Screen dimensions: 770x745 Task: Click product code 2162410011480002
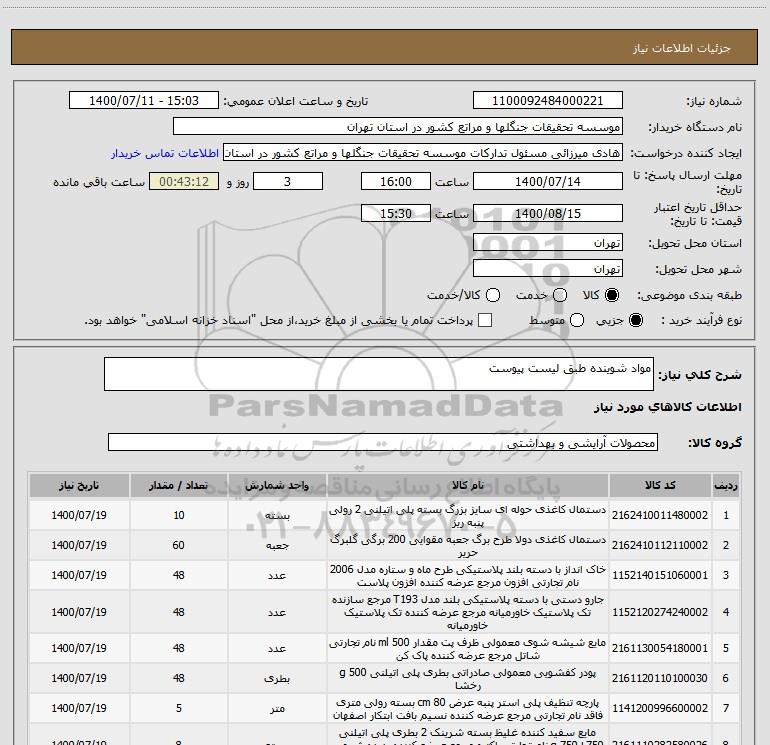point(660,515)
